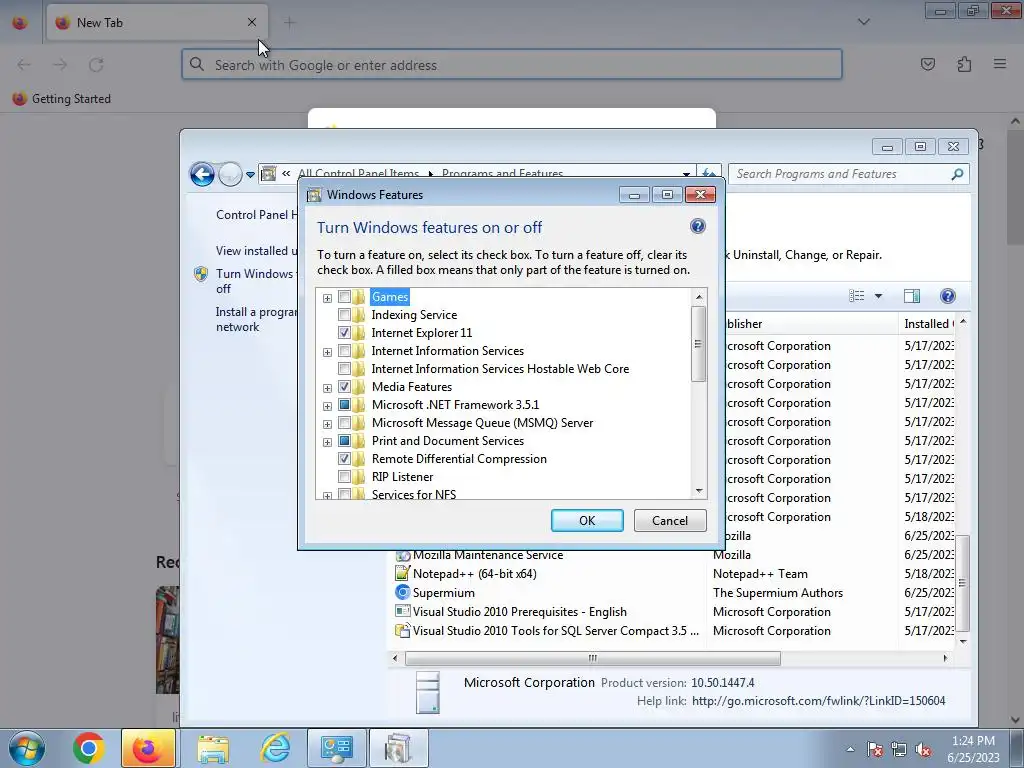Click Firefox icon in the taskbar

coord(148,748)
